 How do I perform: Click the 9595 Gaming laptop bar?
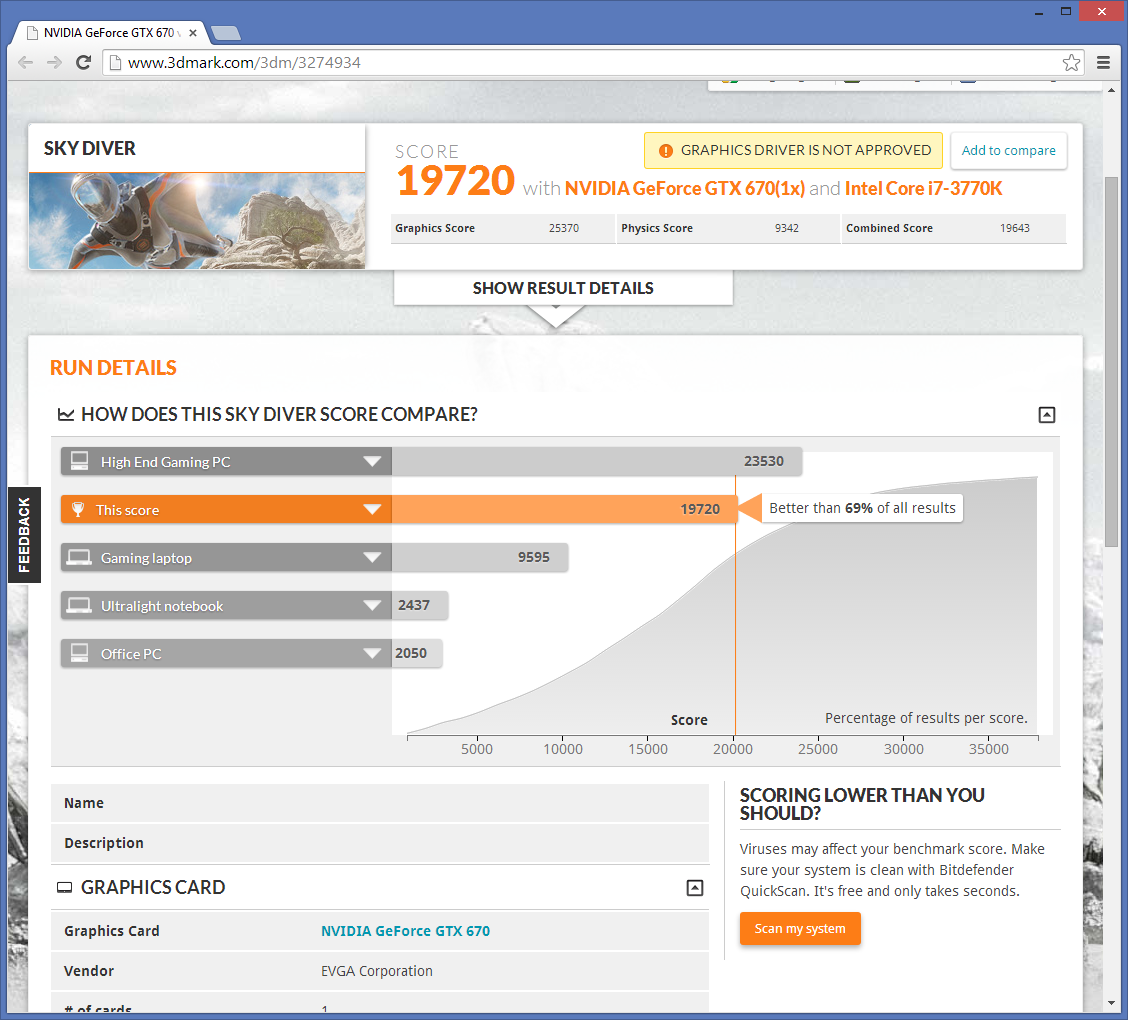[x=480, y=558]
